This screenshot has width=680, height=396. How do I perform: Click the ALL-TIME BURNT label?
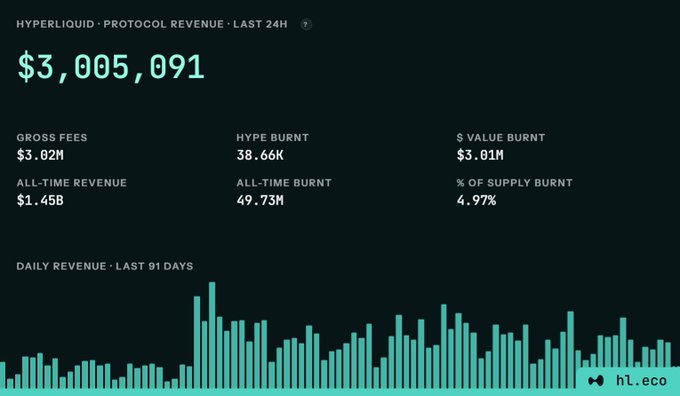click(x=284, y=183)
